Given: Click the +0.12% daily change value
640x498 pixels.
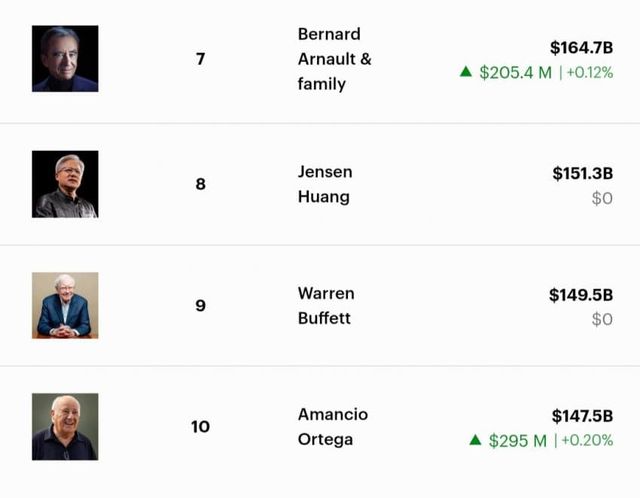Looking at the screenshot, I should [x=589, y=73].
